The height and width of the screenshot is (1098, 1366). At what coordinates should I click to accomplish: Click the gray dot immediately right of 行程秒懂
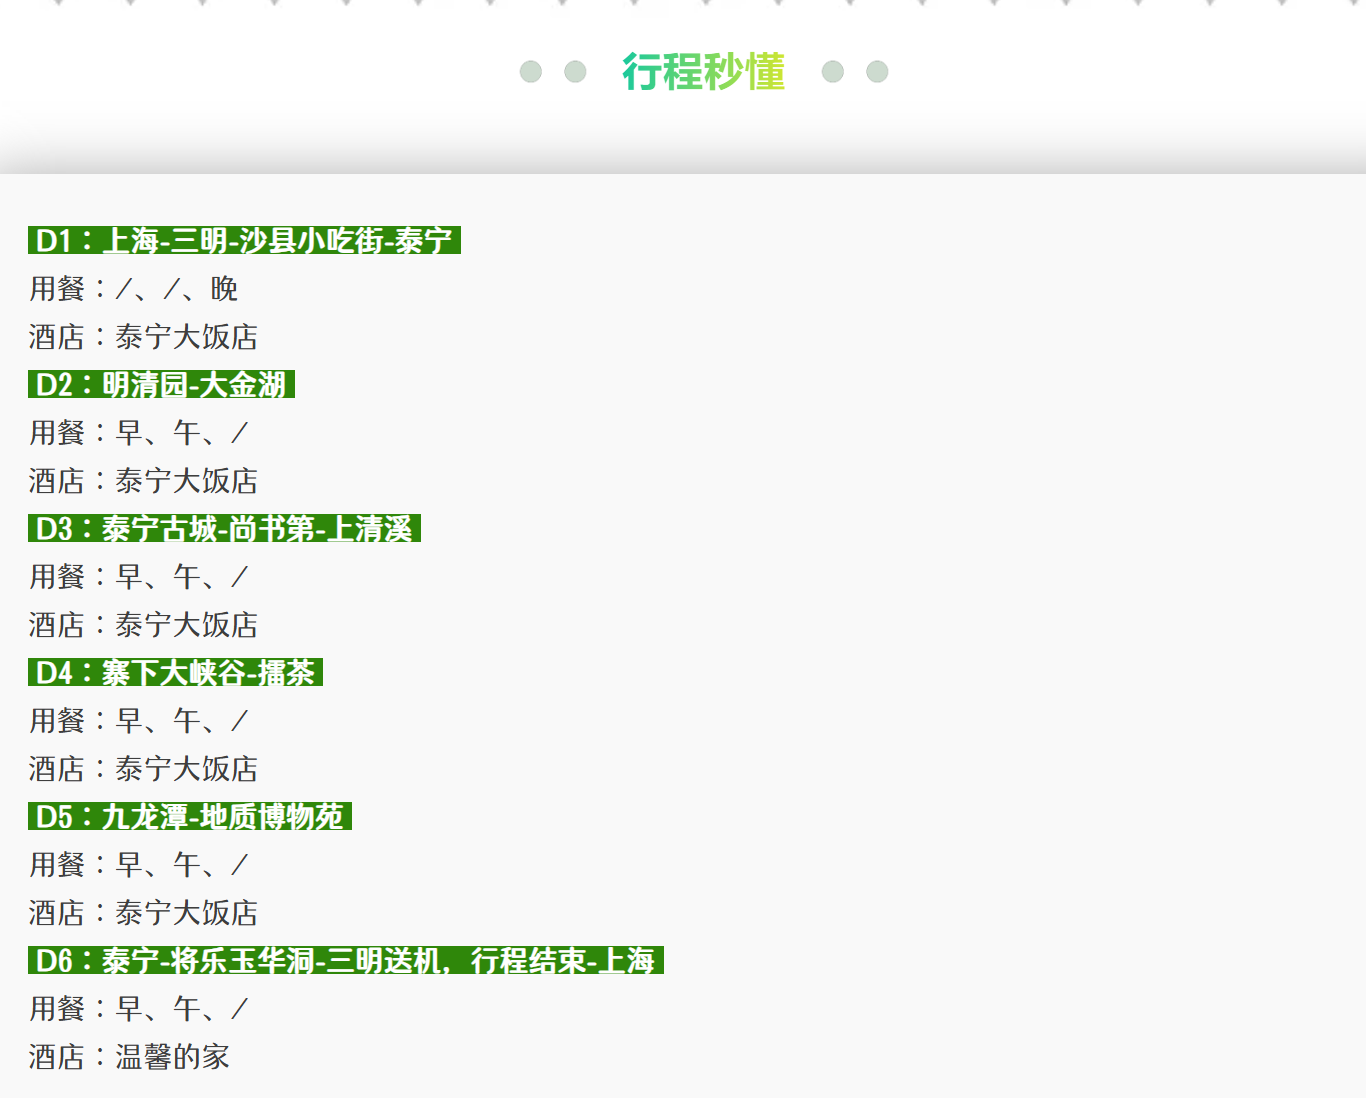[x=832, y=72]
